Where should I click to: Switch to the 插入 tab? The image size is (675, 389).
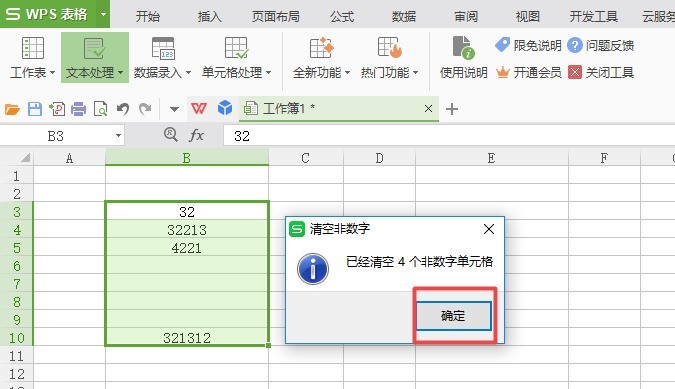coord(210,16)
